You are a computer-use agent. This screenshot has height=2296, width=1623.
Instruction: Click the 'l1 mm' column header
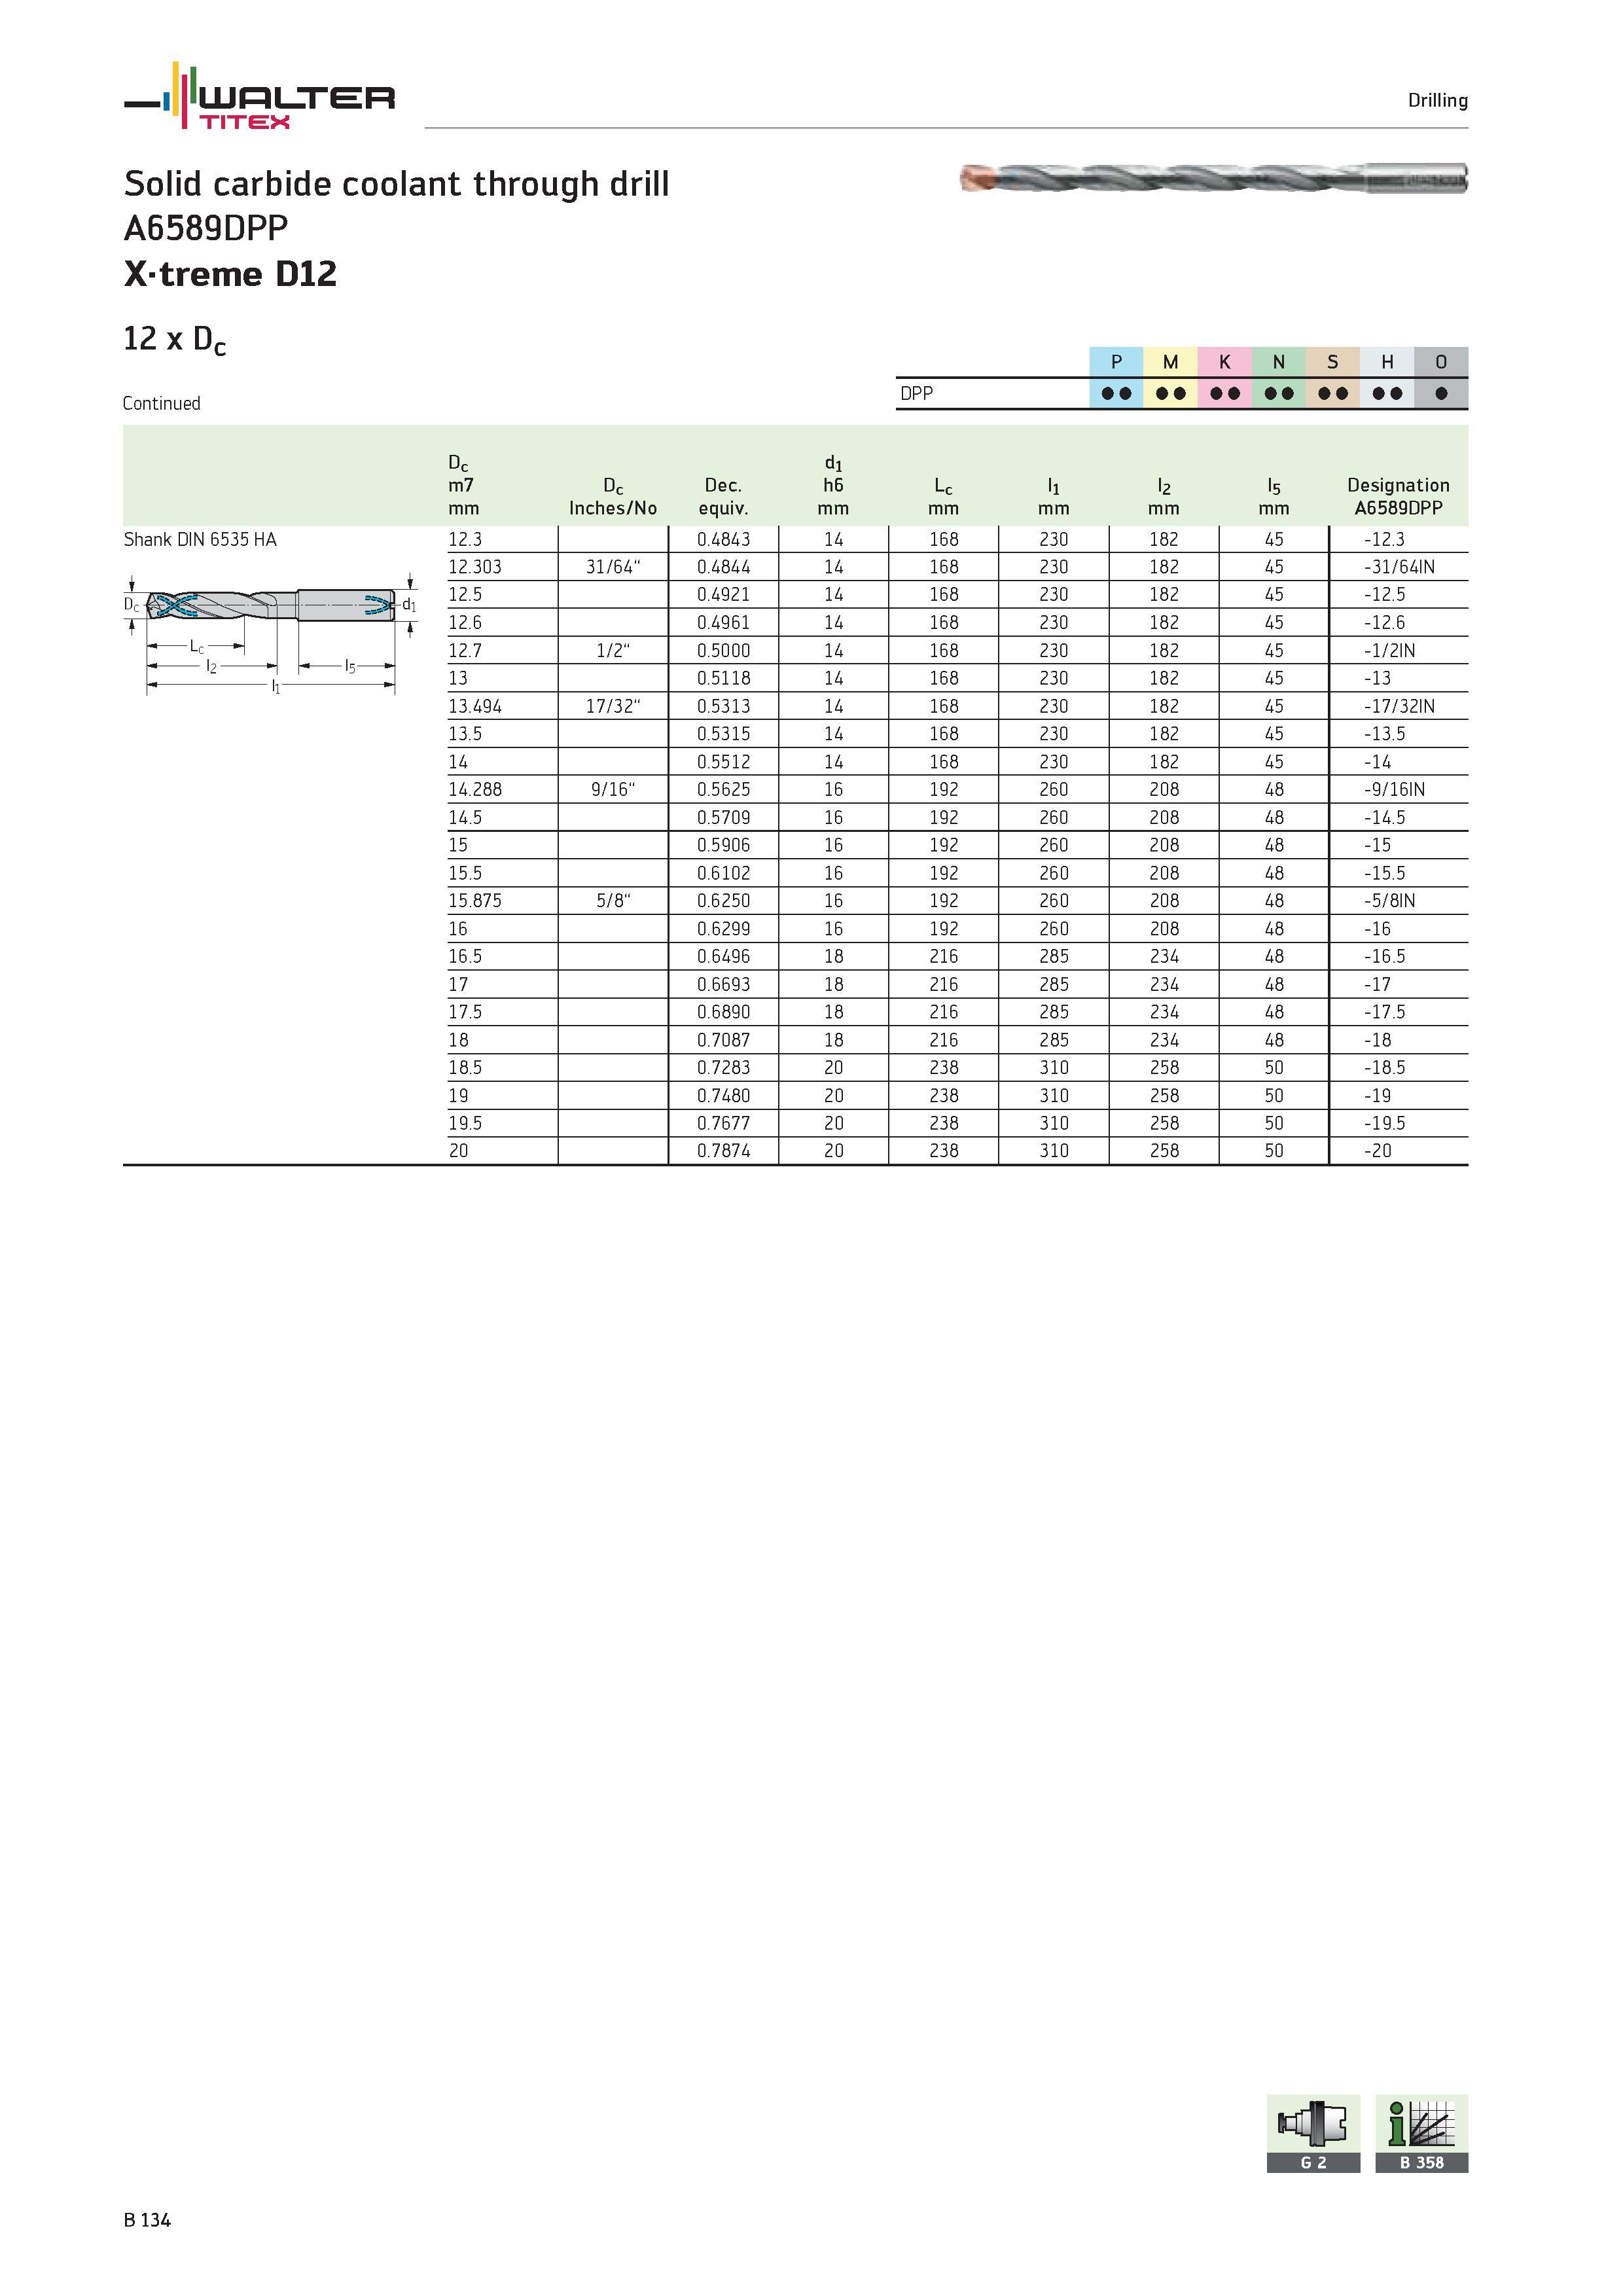point(1053,497)
